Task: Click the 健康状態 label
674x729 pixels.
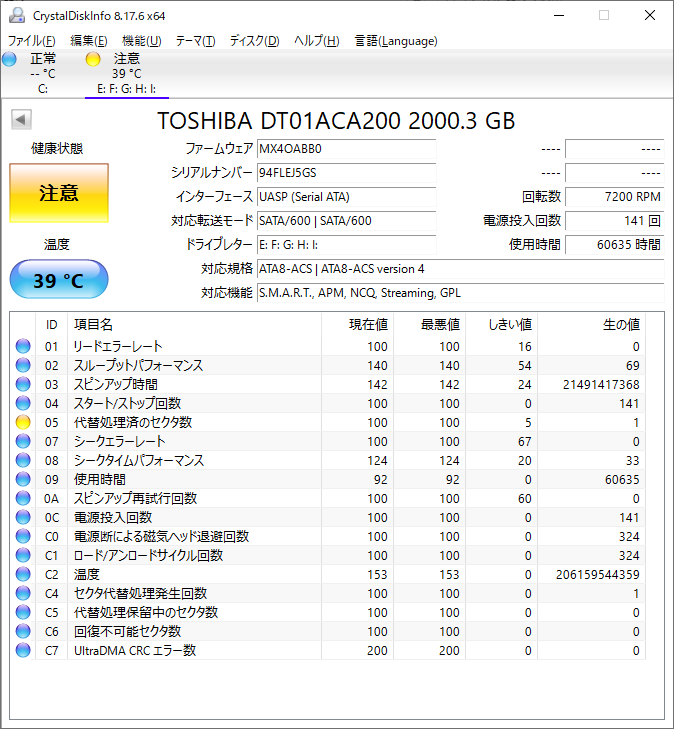Action: tap(57, 148)
